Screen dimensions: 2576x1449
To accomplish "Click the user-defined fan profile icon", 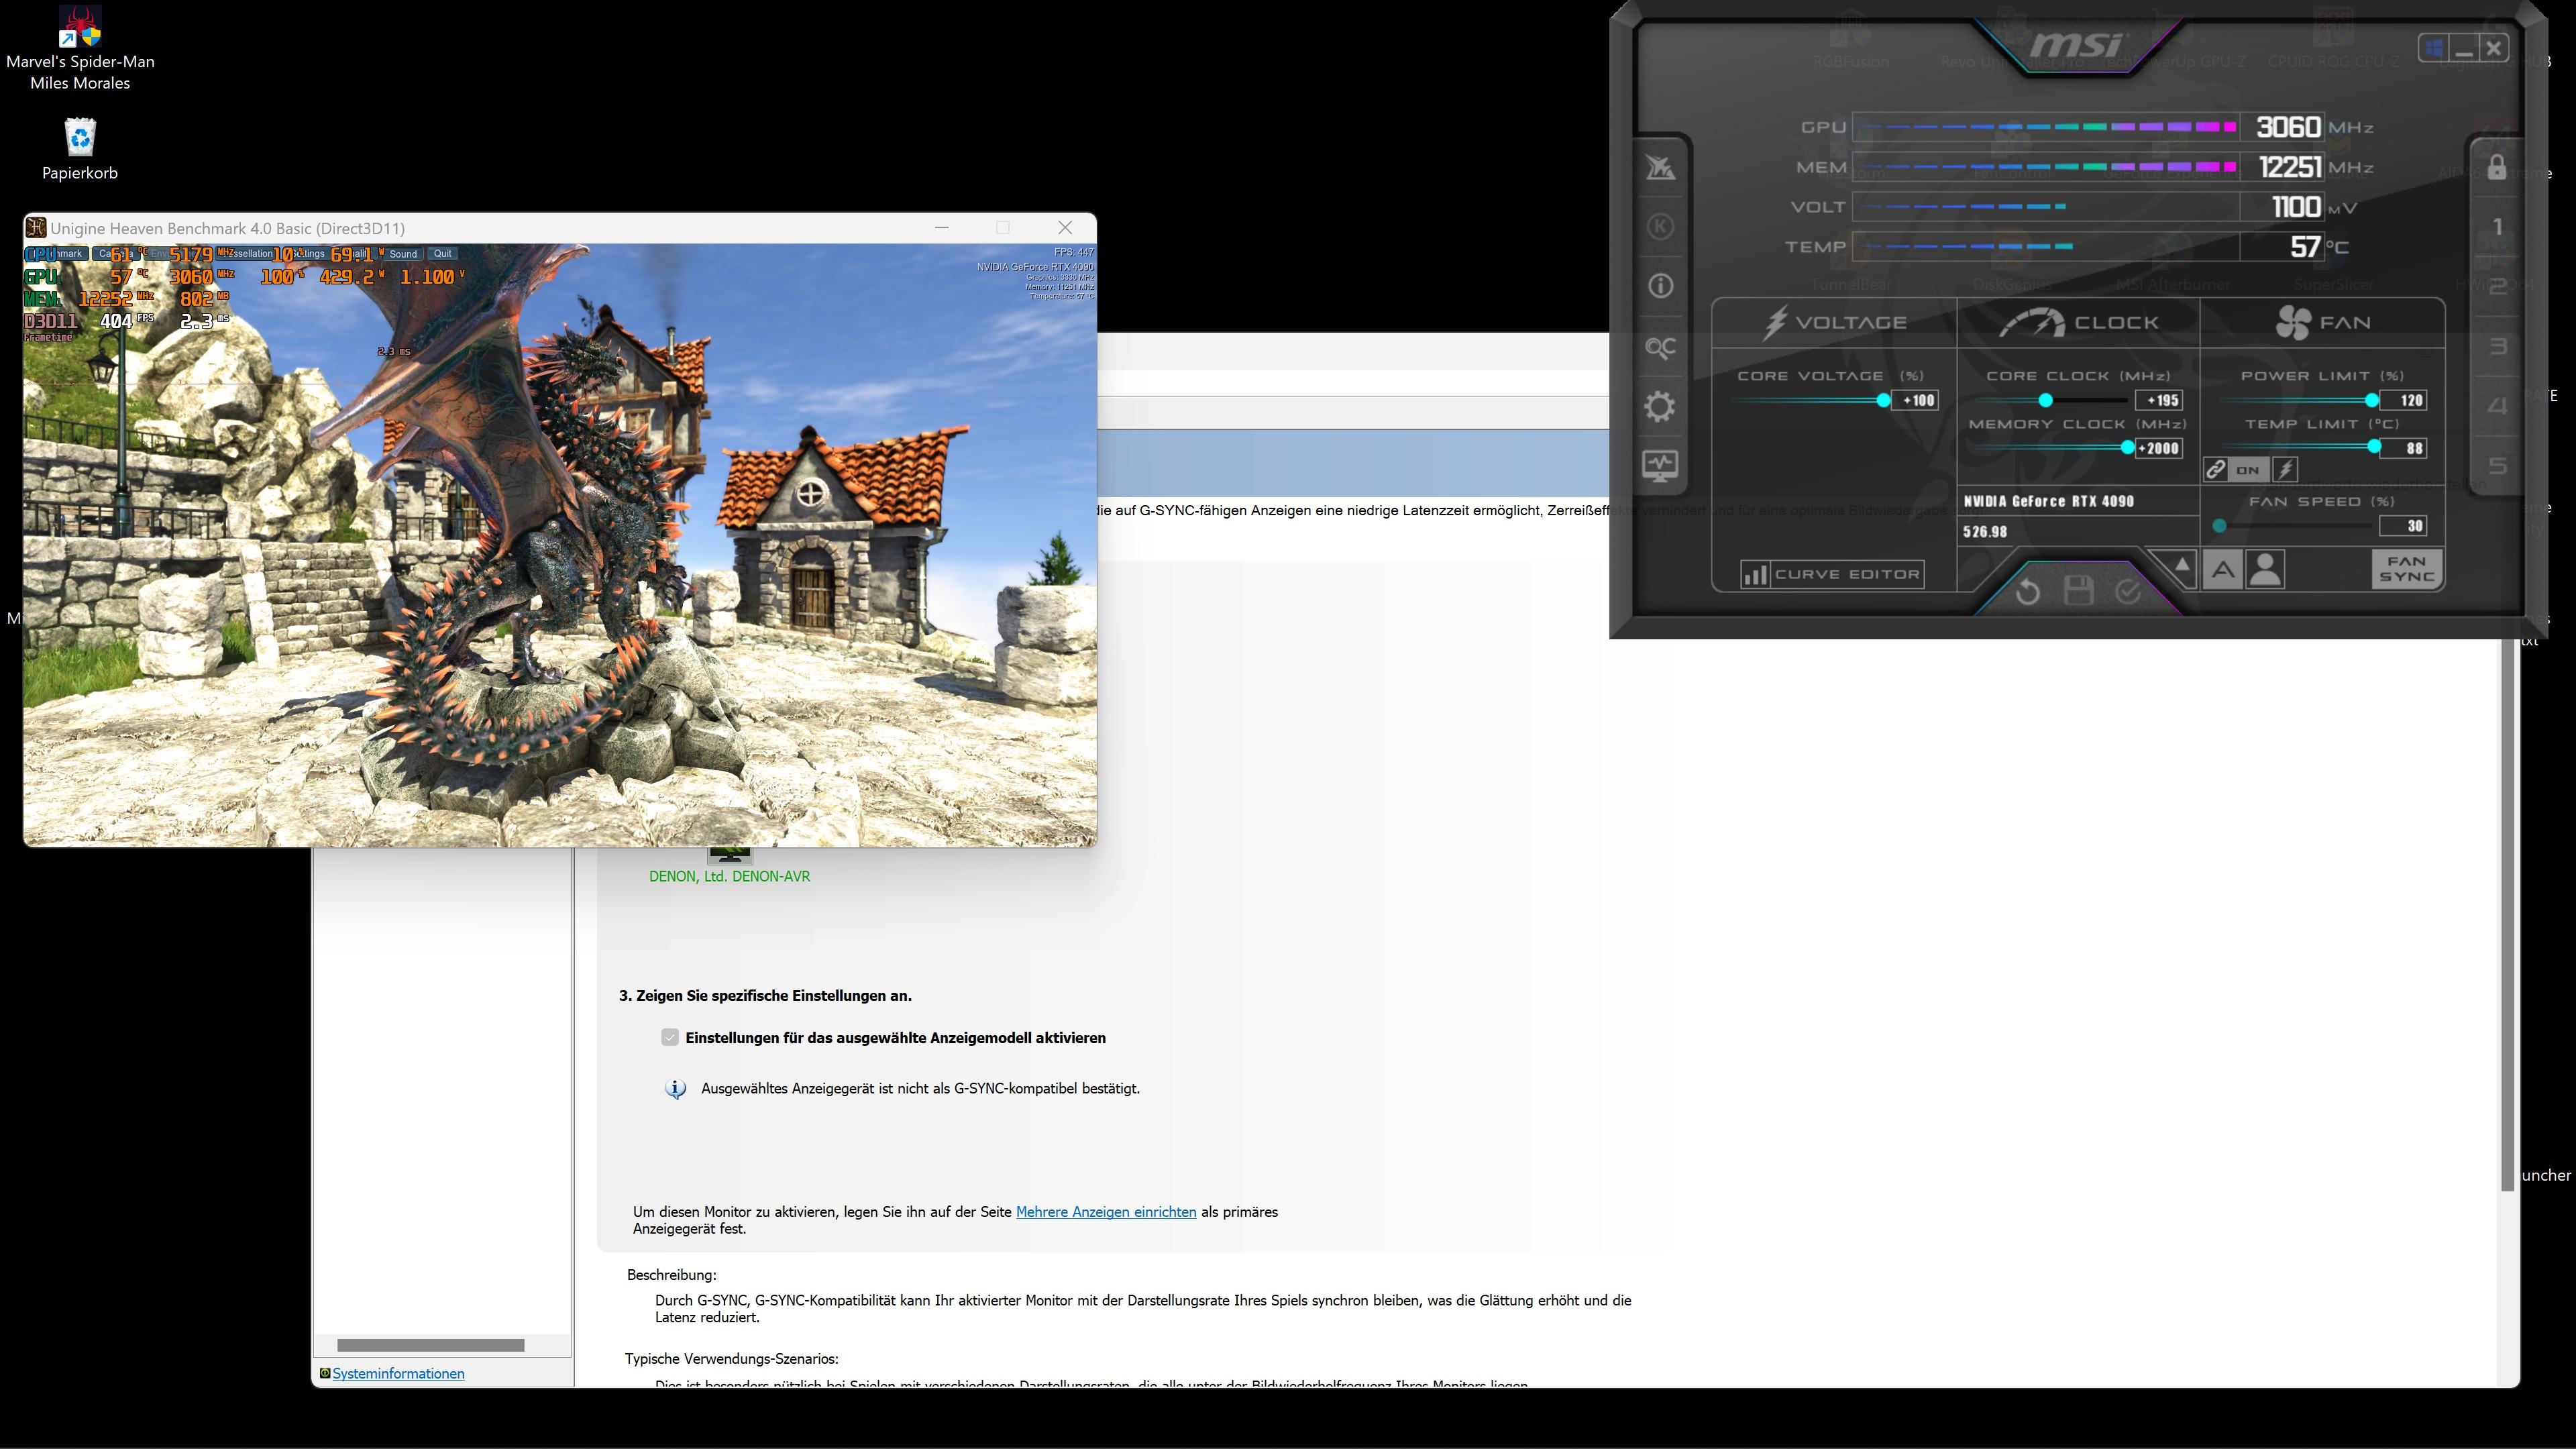I will (x=2265, y=570).
